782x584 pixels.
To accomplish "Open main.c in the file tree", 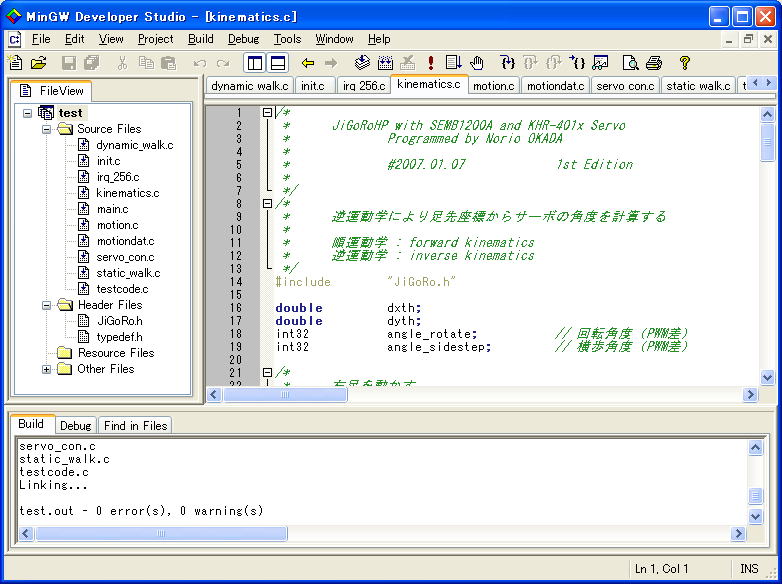I will click(112, 209).
